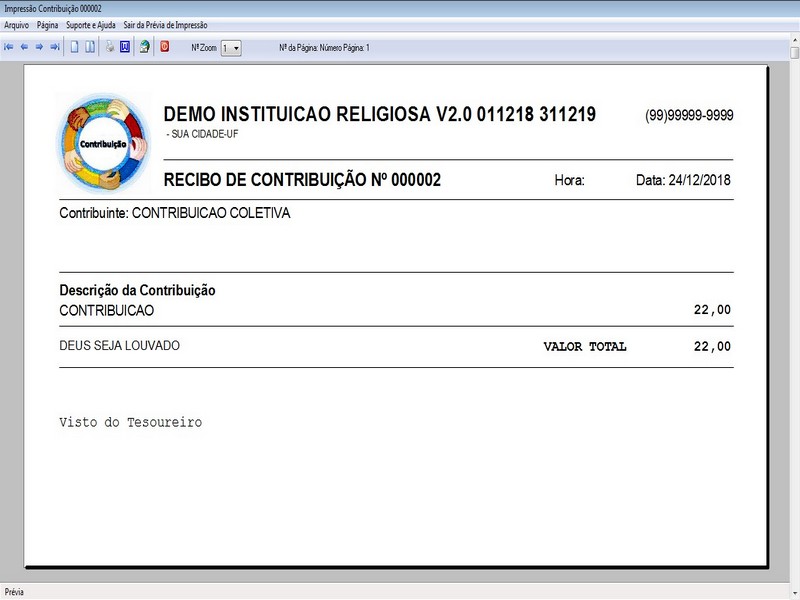Screen dimensions: 800x600
Task: Click DEUS SEJA LOUVADO text
Action: tap(119, 345)
